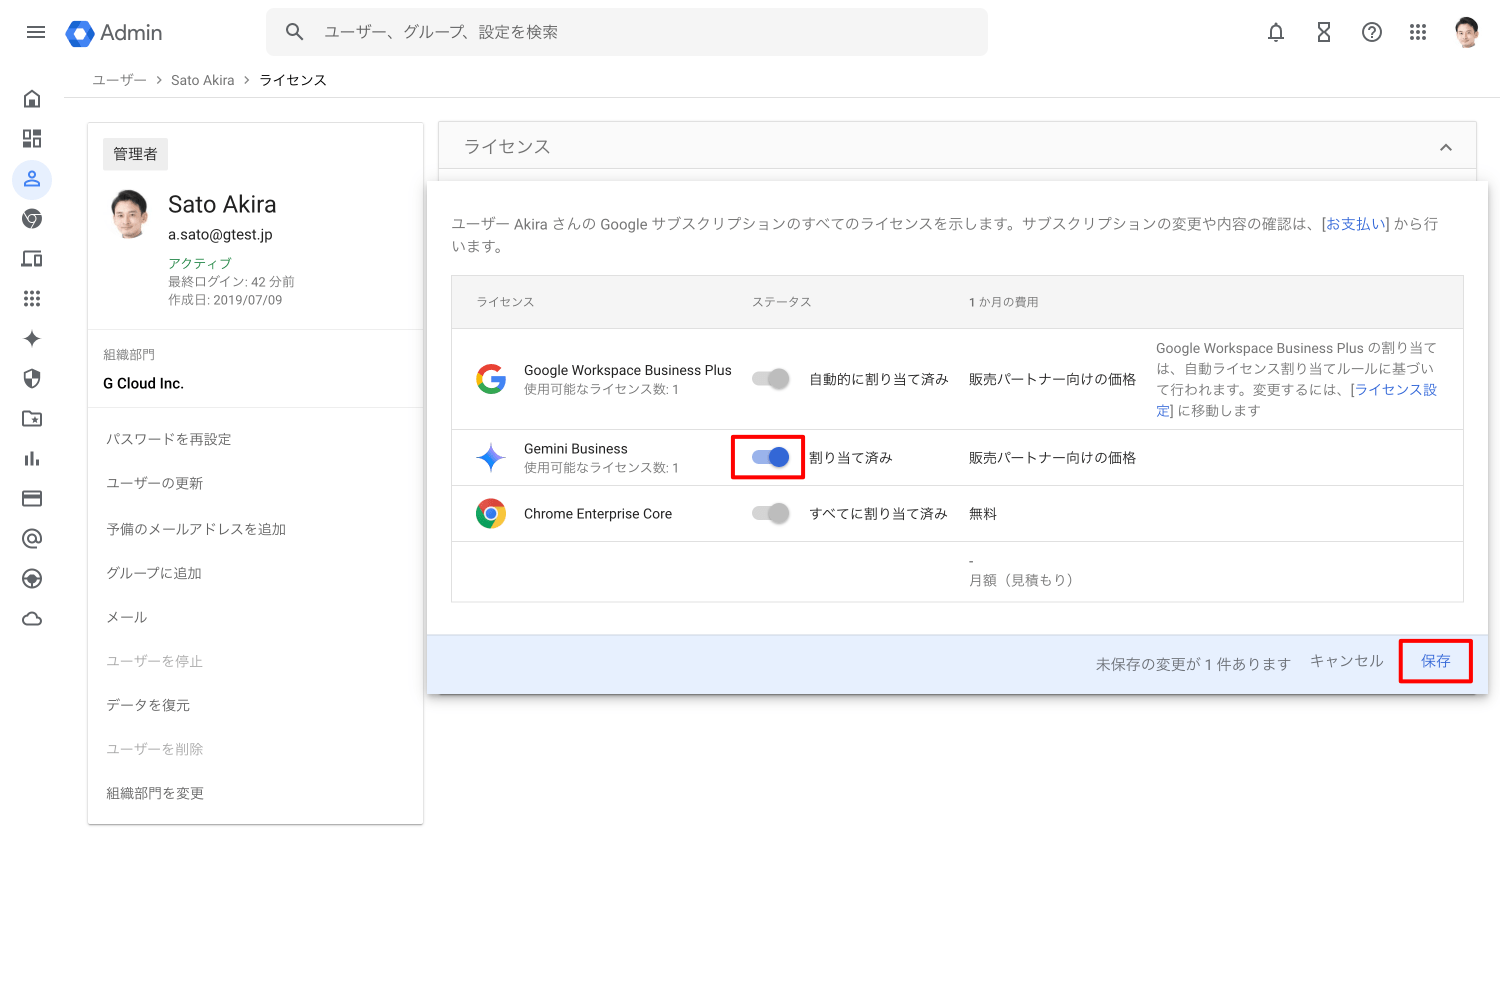Select データを復元
Image resolution: width=1500 pixels, height=1000 pixels.
(x=148, y=705)
